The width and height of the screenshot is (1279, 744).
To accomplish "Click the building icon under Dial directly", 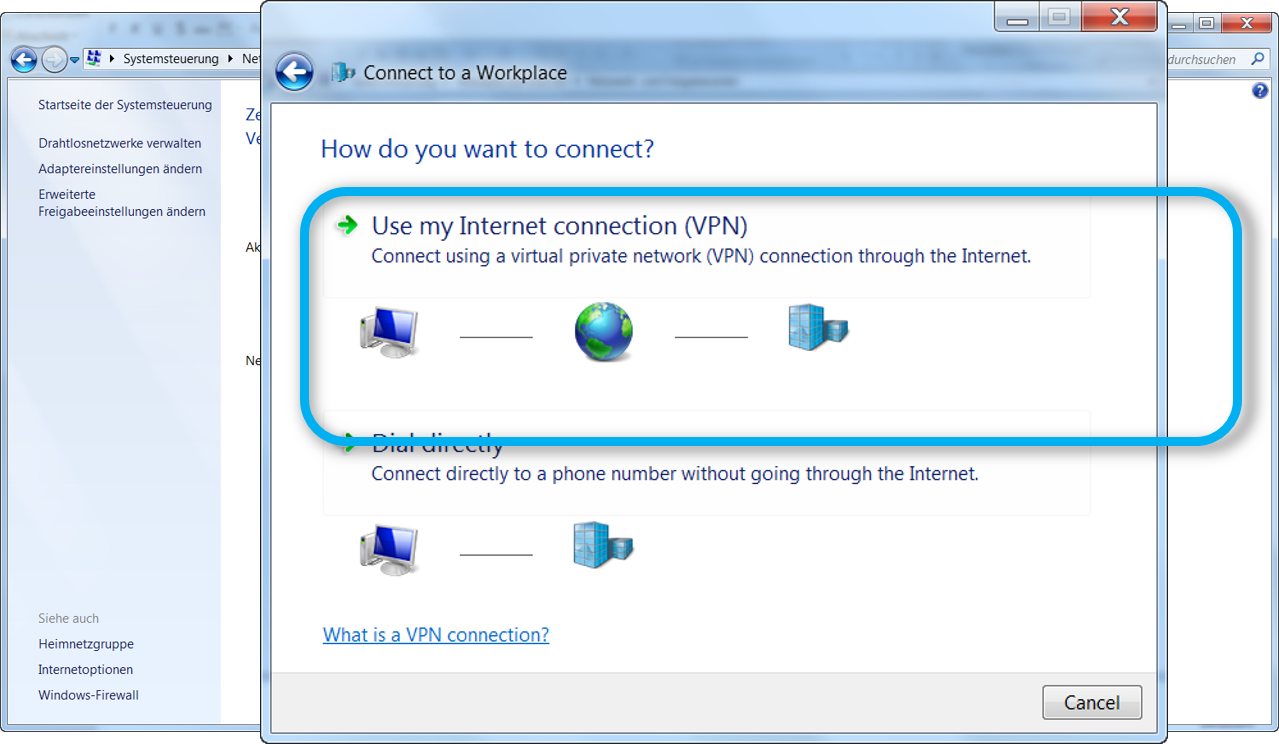I will [603, 545].
